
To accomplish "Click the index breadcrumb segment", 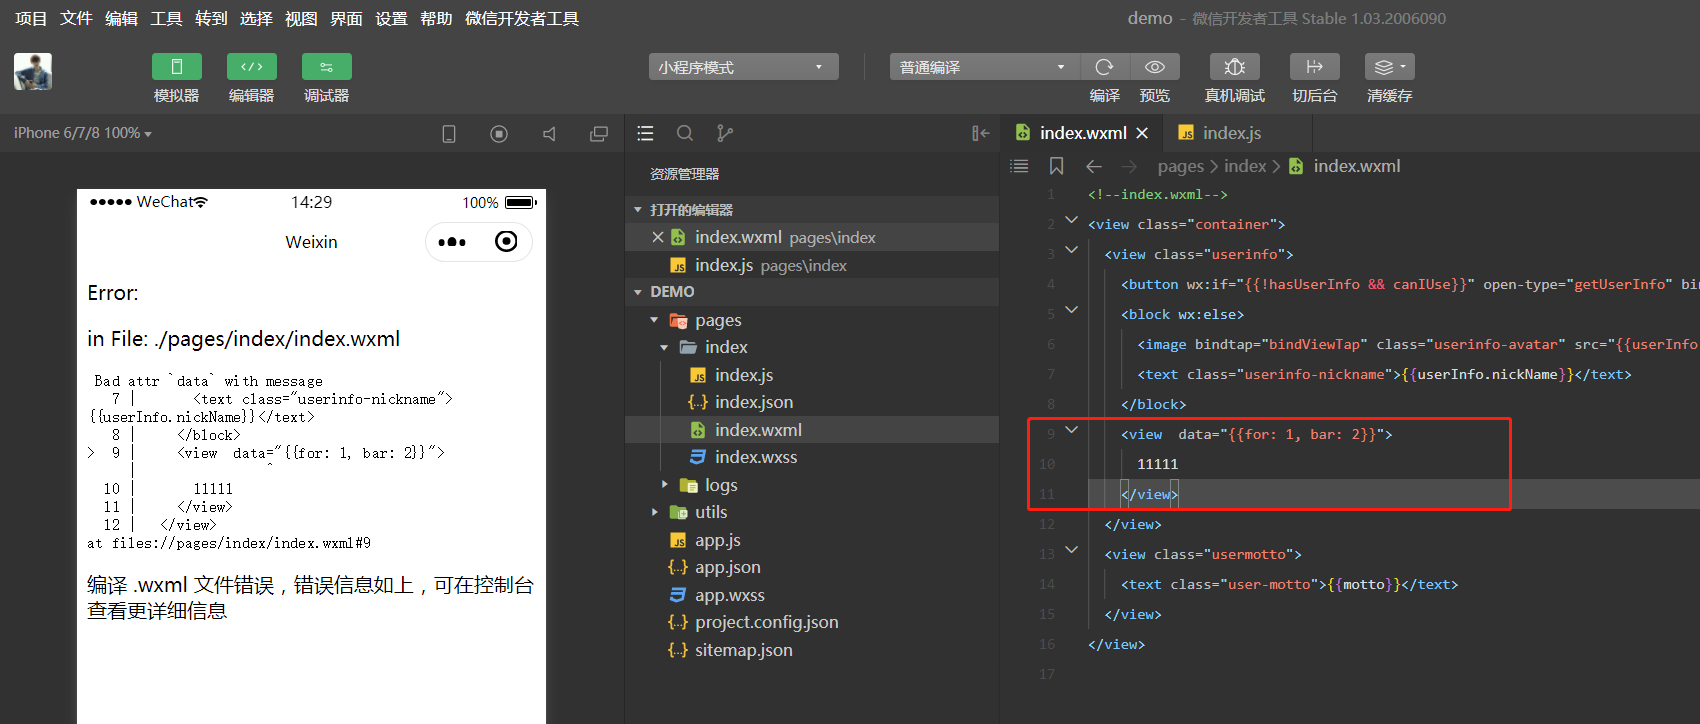I will [x=1245, y=166].
